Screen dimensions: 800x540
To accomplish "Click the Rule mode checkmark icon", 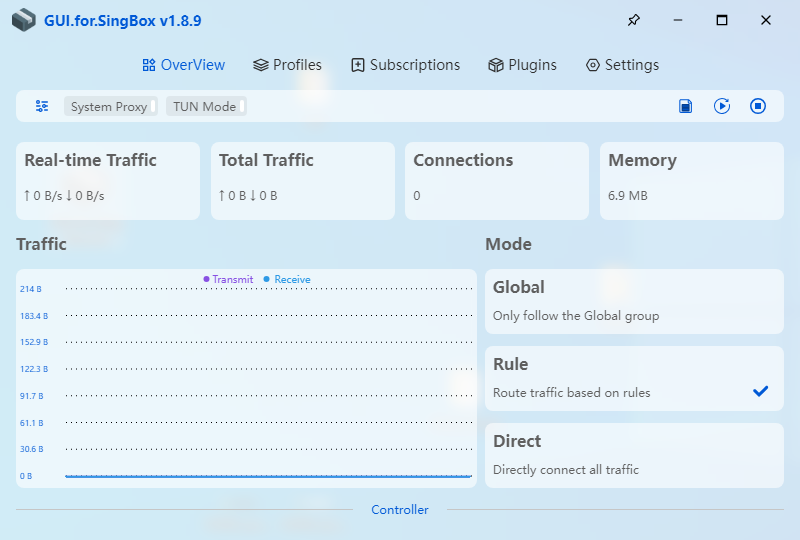I will tap(760, 391).
